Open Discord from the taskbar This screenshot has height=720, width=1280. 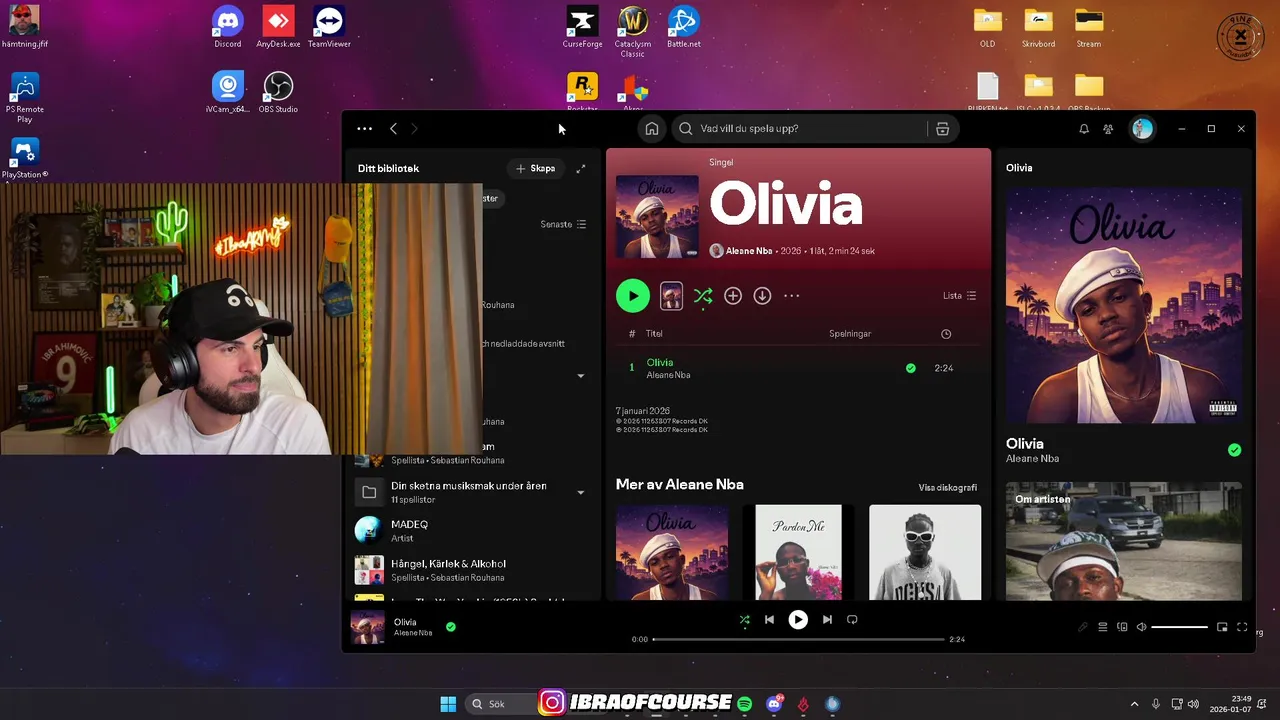pyautogui.click(x=774, y=704)
